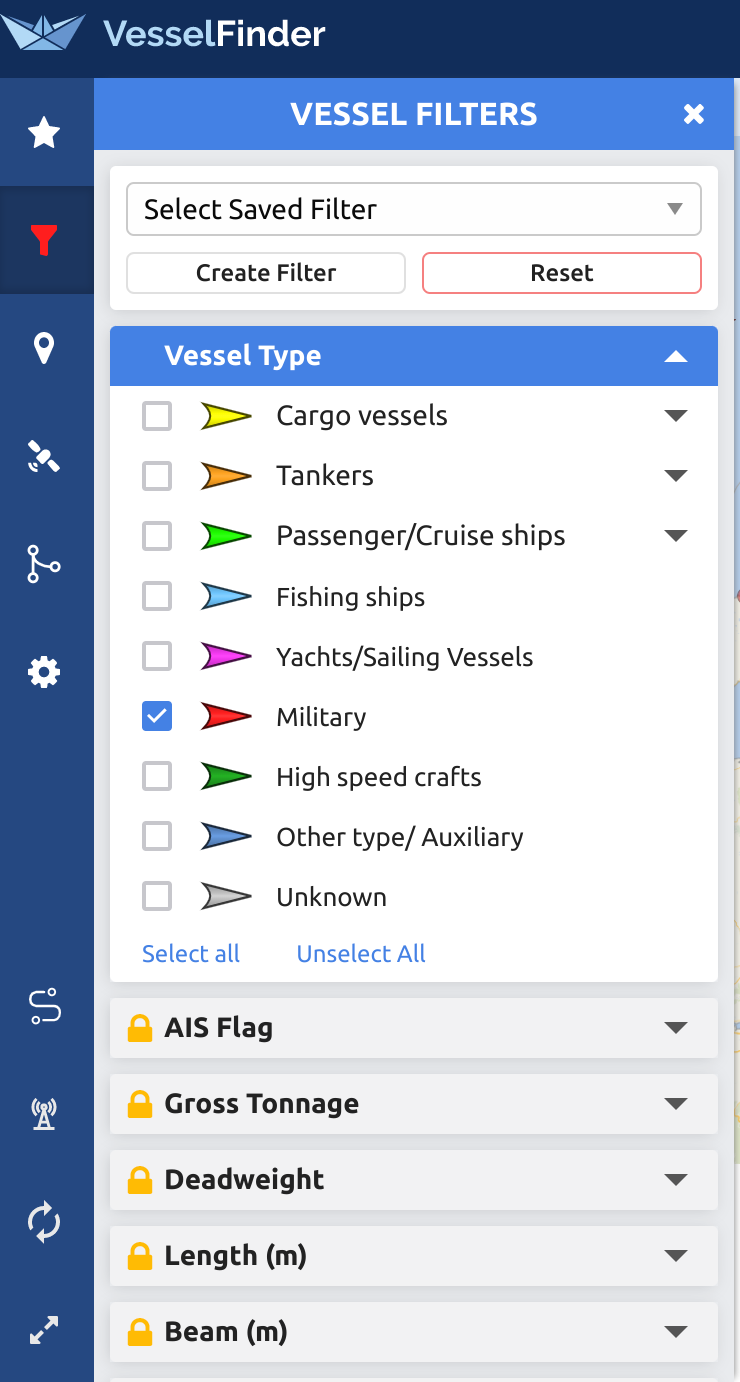The height and width of the screenshot is (1382, 740).
Task: Open favorites via the star icon
Action: tap(44, 132)
